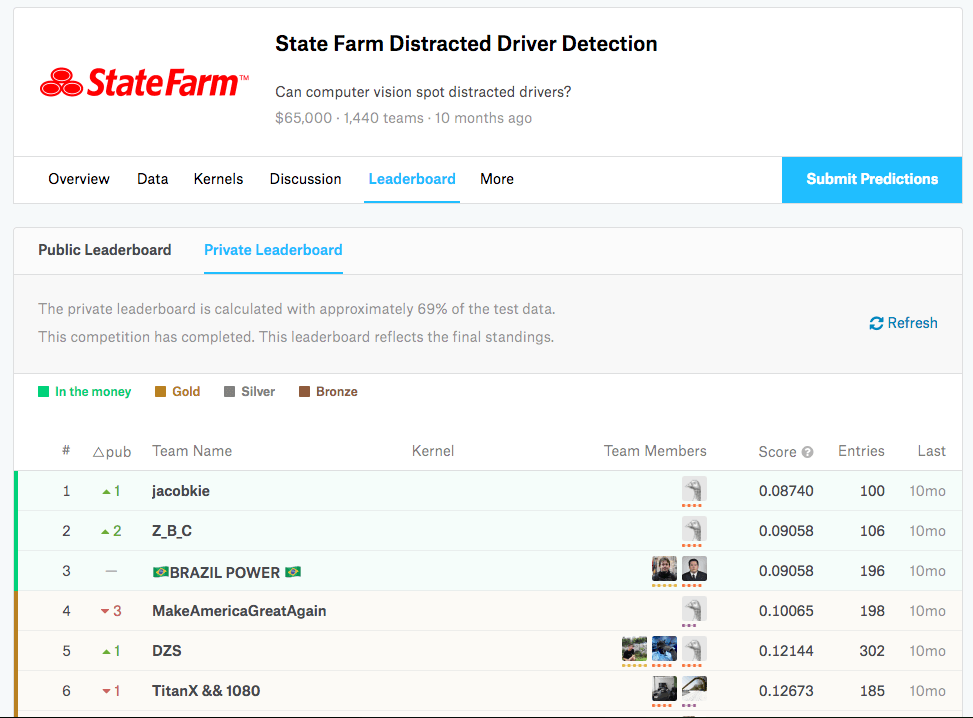Click the State Farm logo
Image resolution: width=973 pixels, height=718 pixels.
144,83
